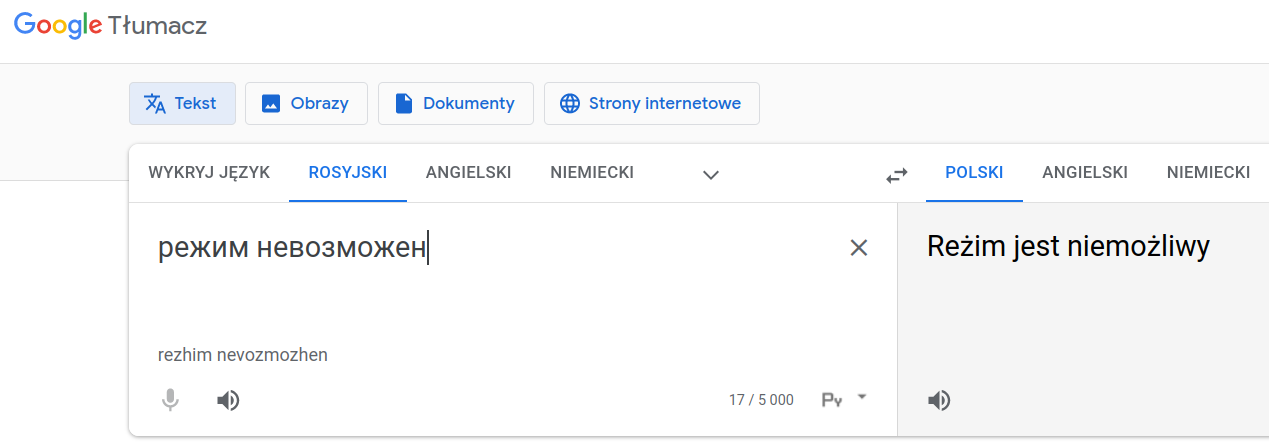Expand more source languages chevron
Screen dimensions: 1269x444
tap(711, 174)
